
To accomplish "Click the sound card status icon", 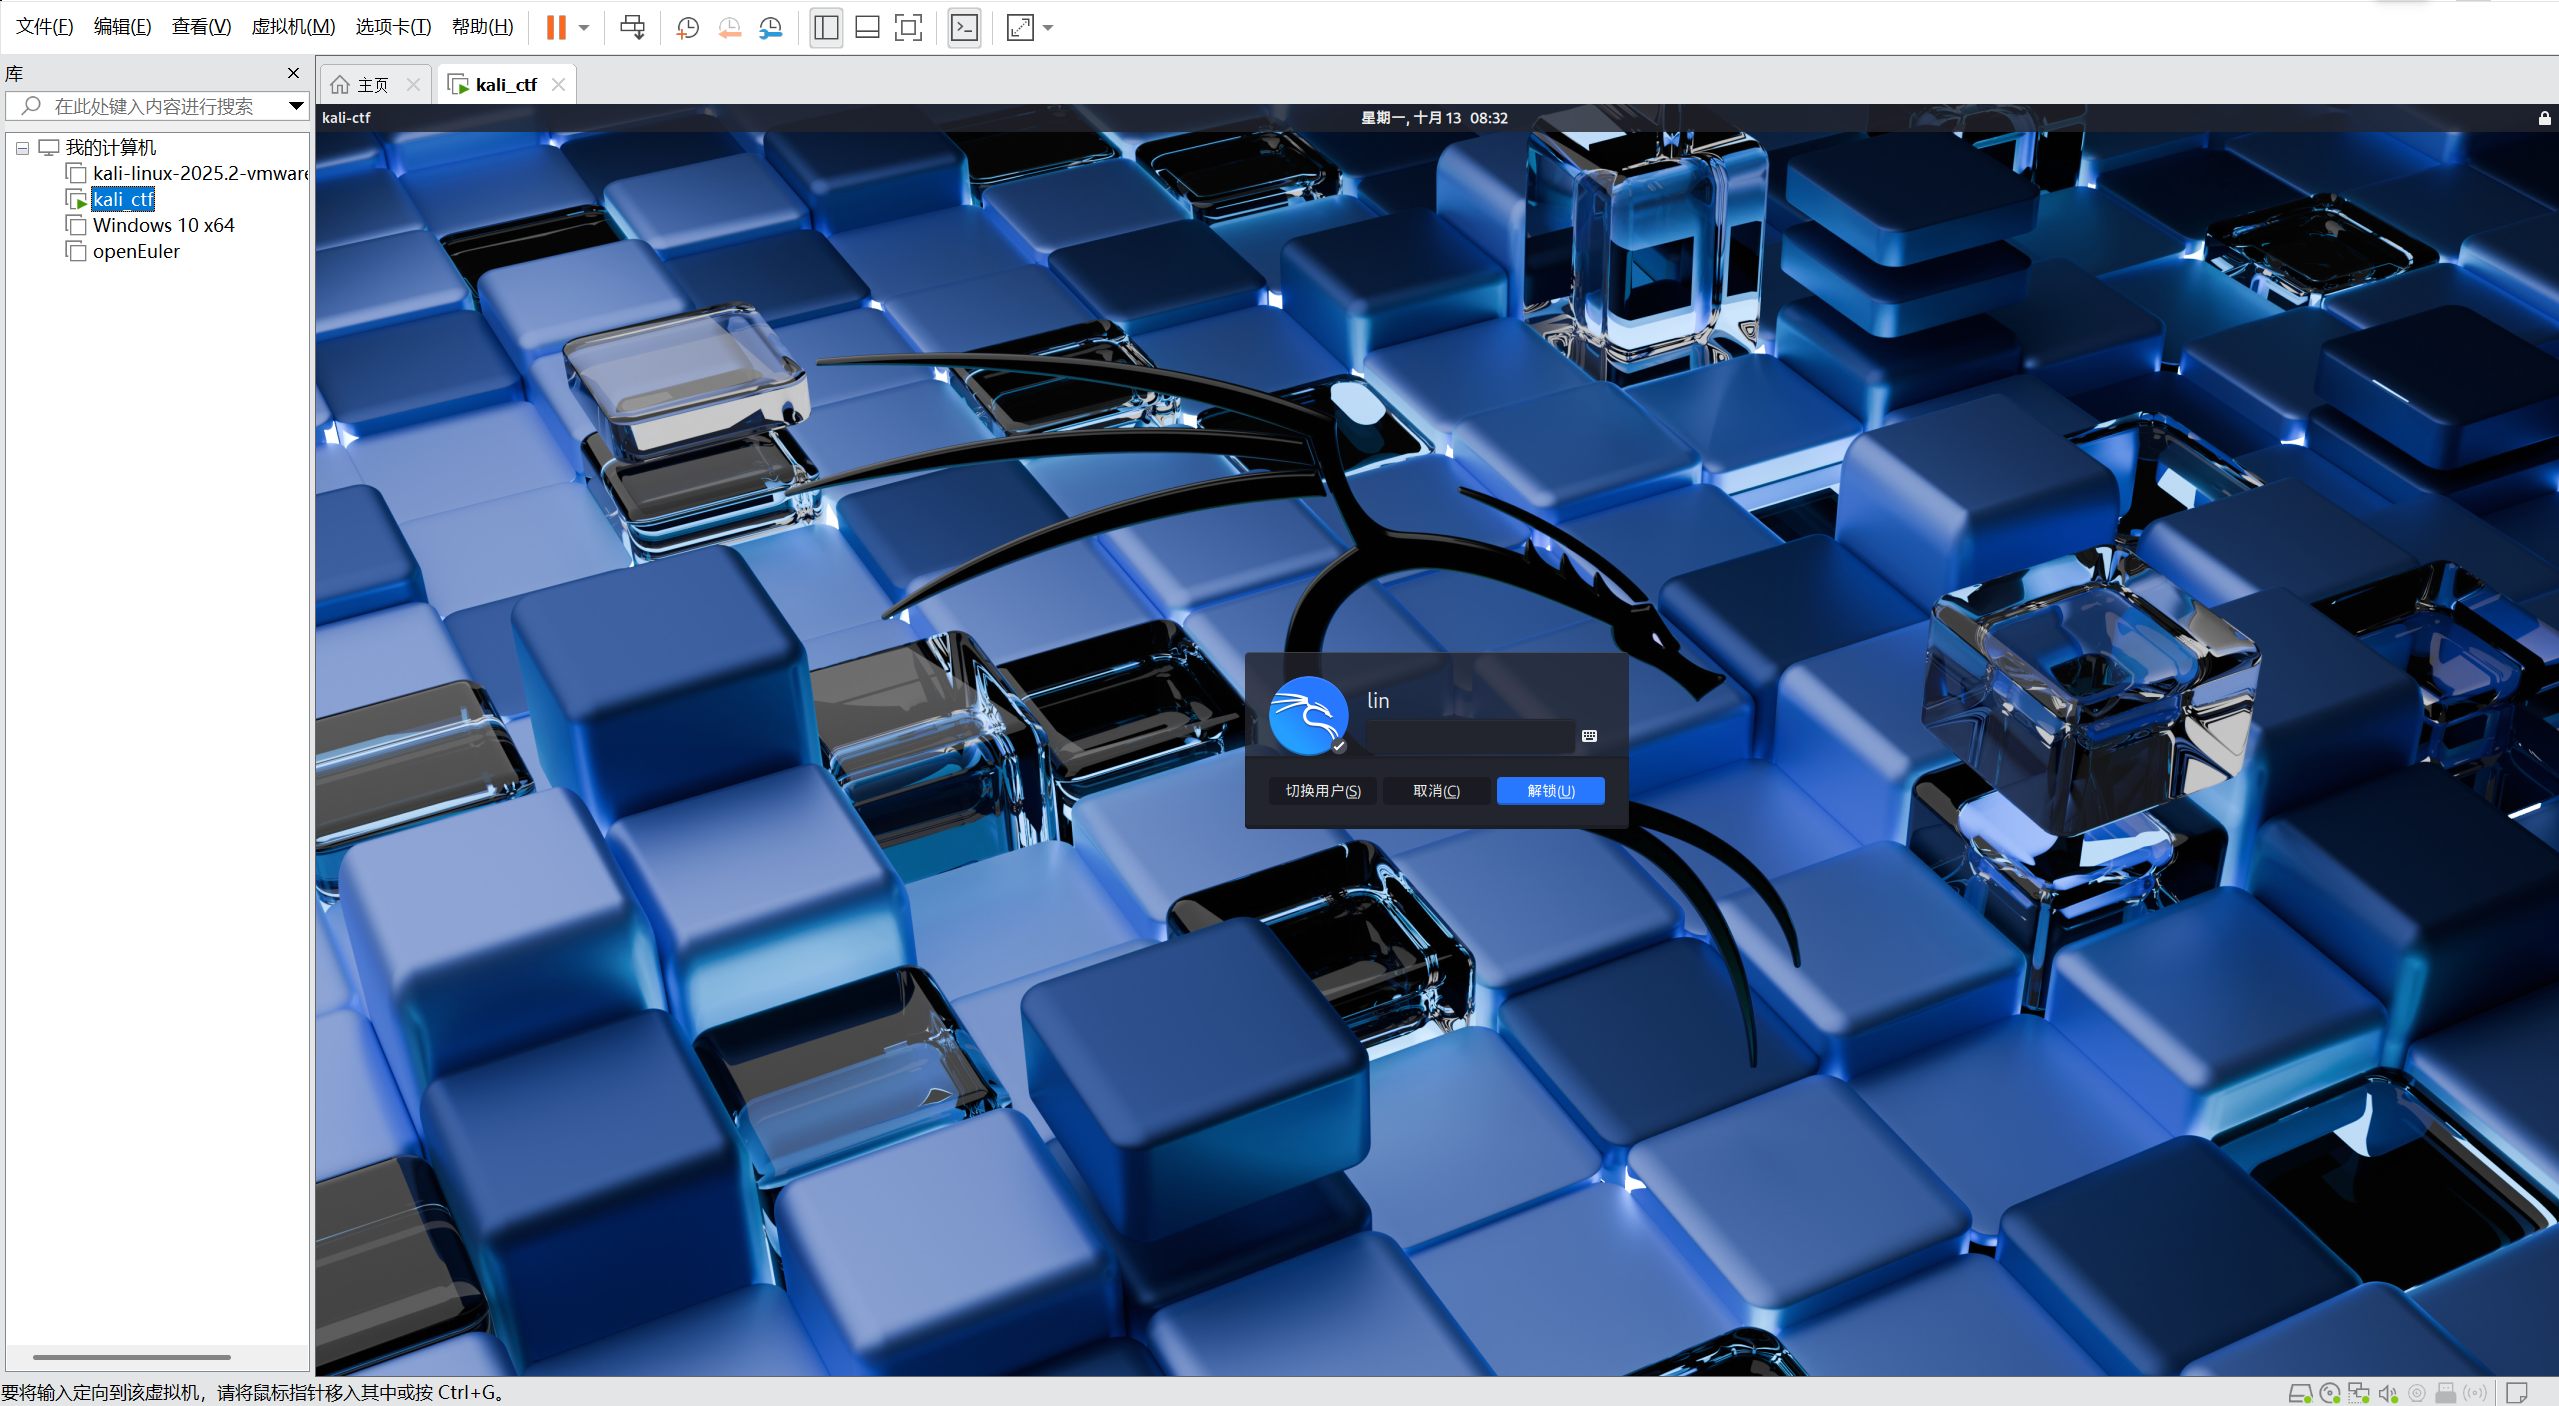I will click(2388, 1393).
